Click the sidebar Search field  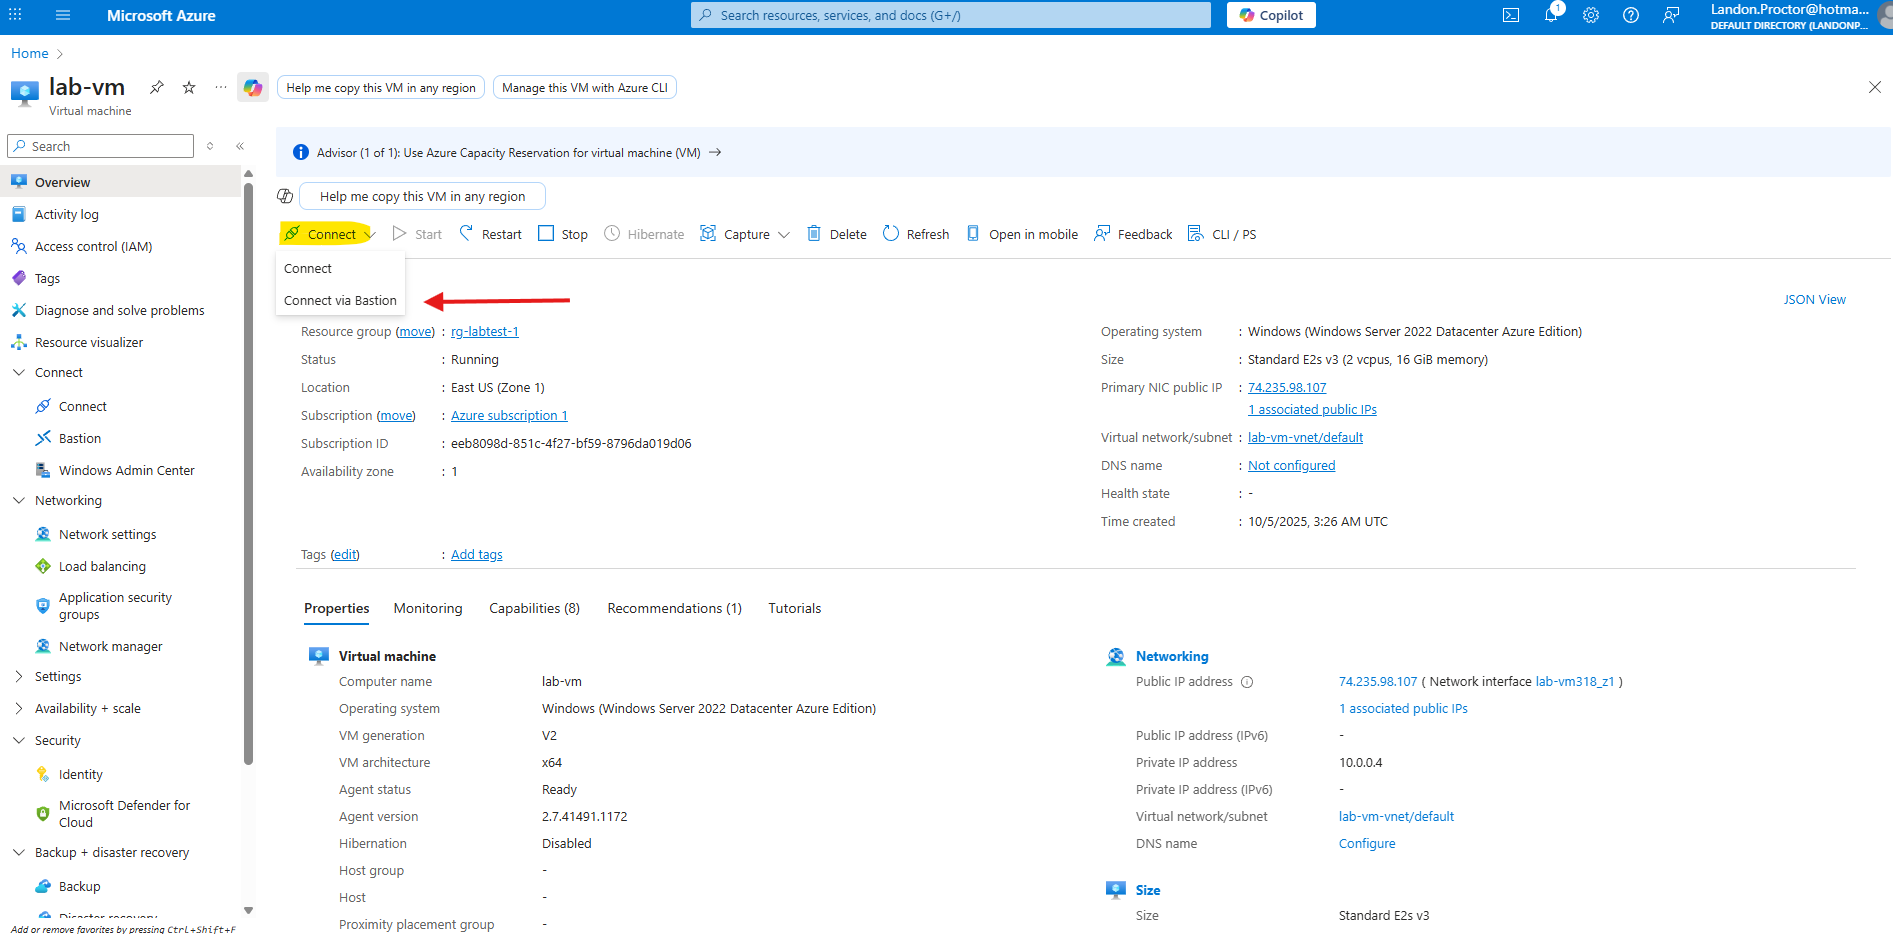coord(100,146)
